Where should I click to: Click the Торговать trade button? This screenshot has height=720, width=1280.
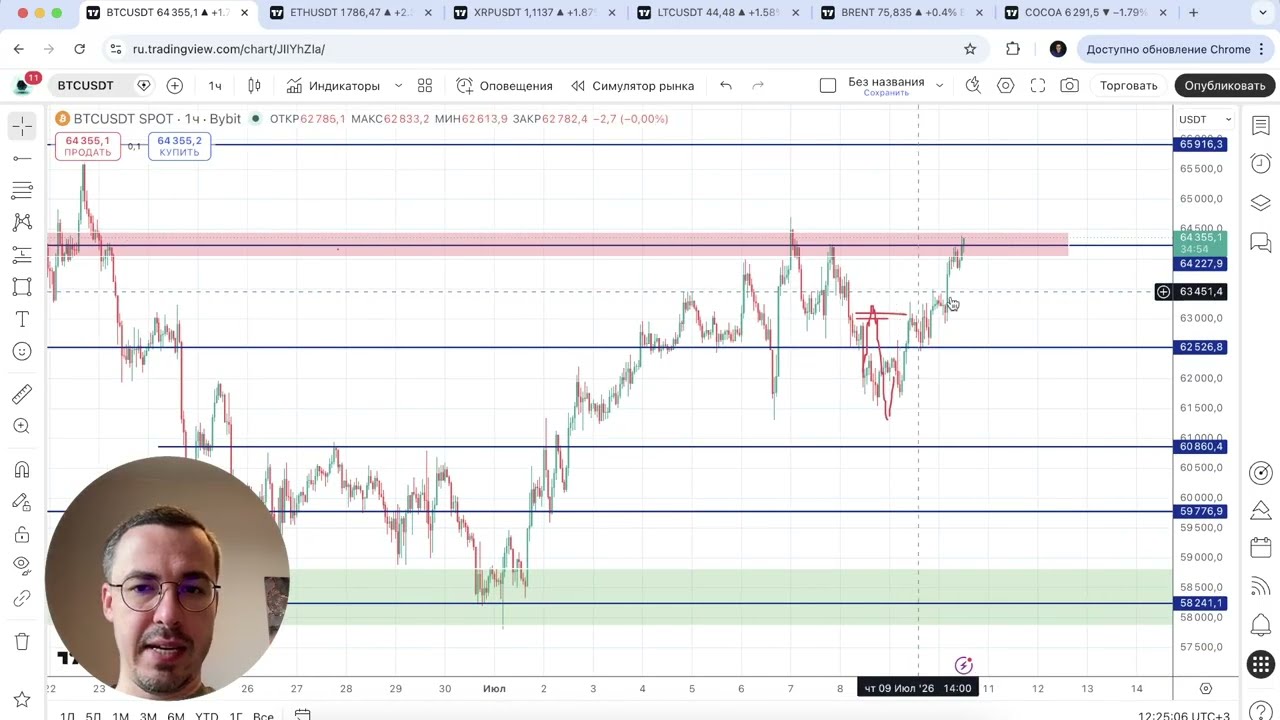1129,85
